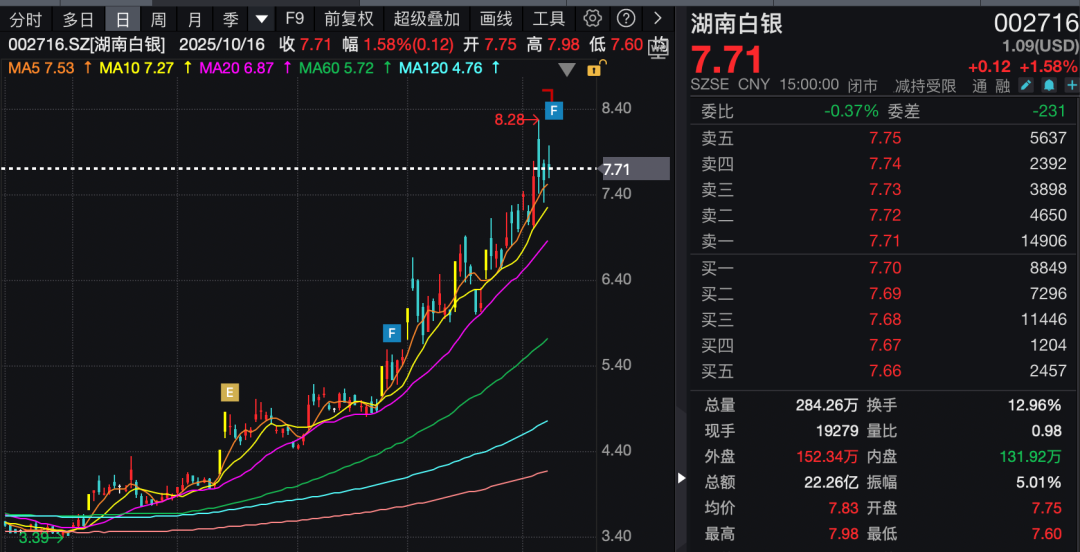
Task: Click the blue F marker near 8.28 high
Action: [x=553, y=109]
